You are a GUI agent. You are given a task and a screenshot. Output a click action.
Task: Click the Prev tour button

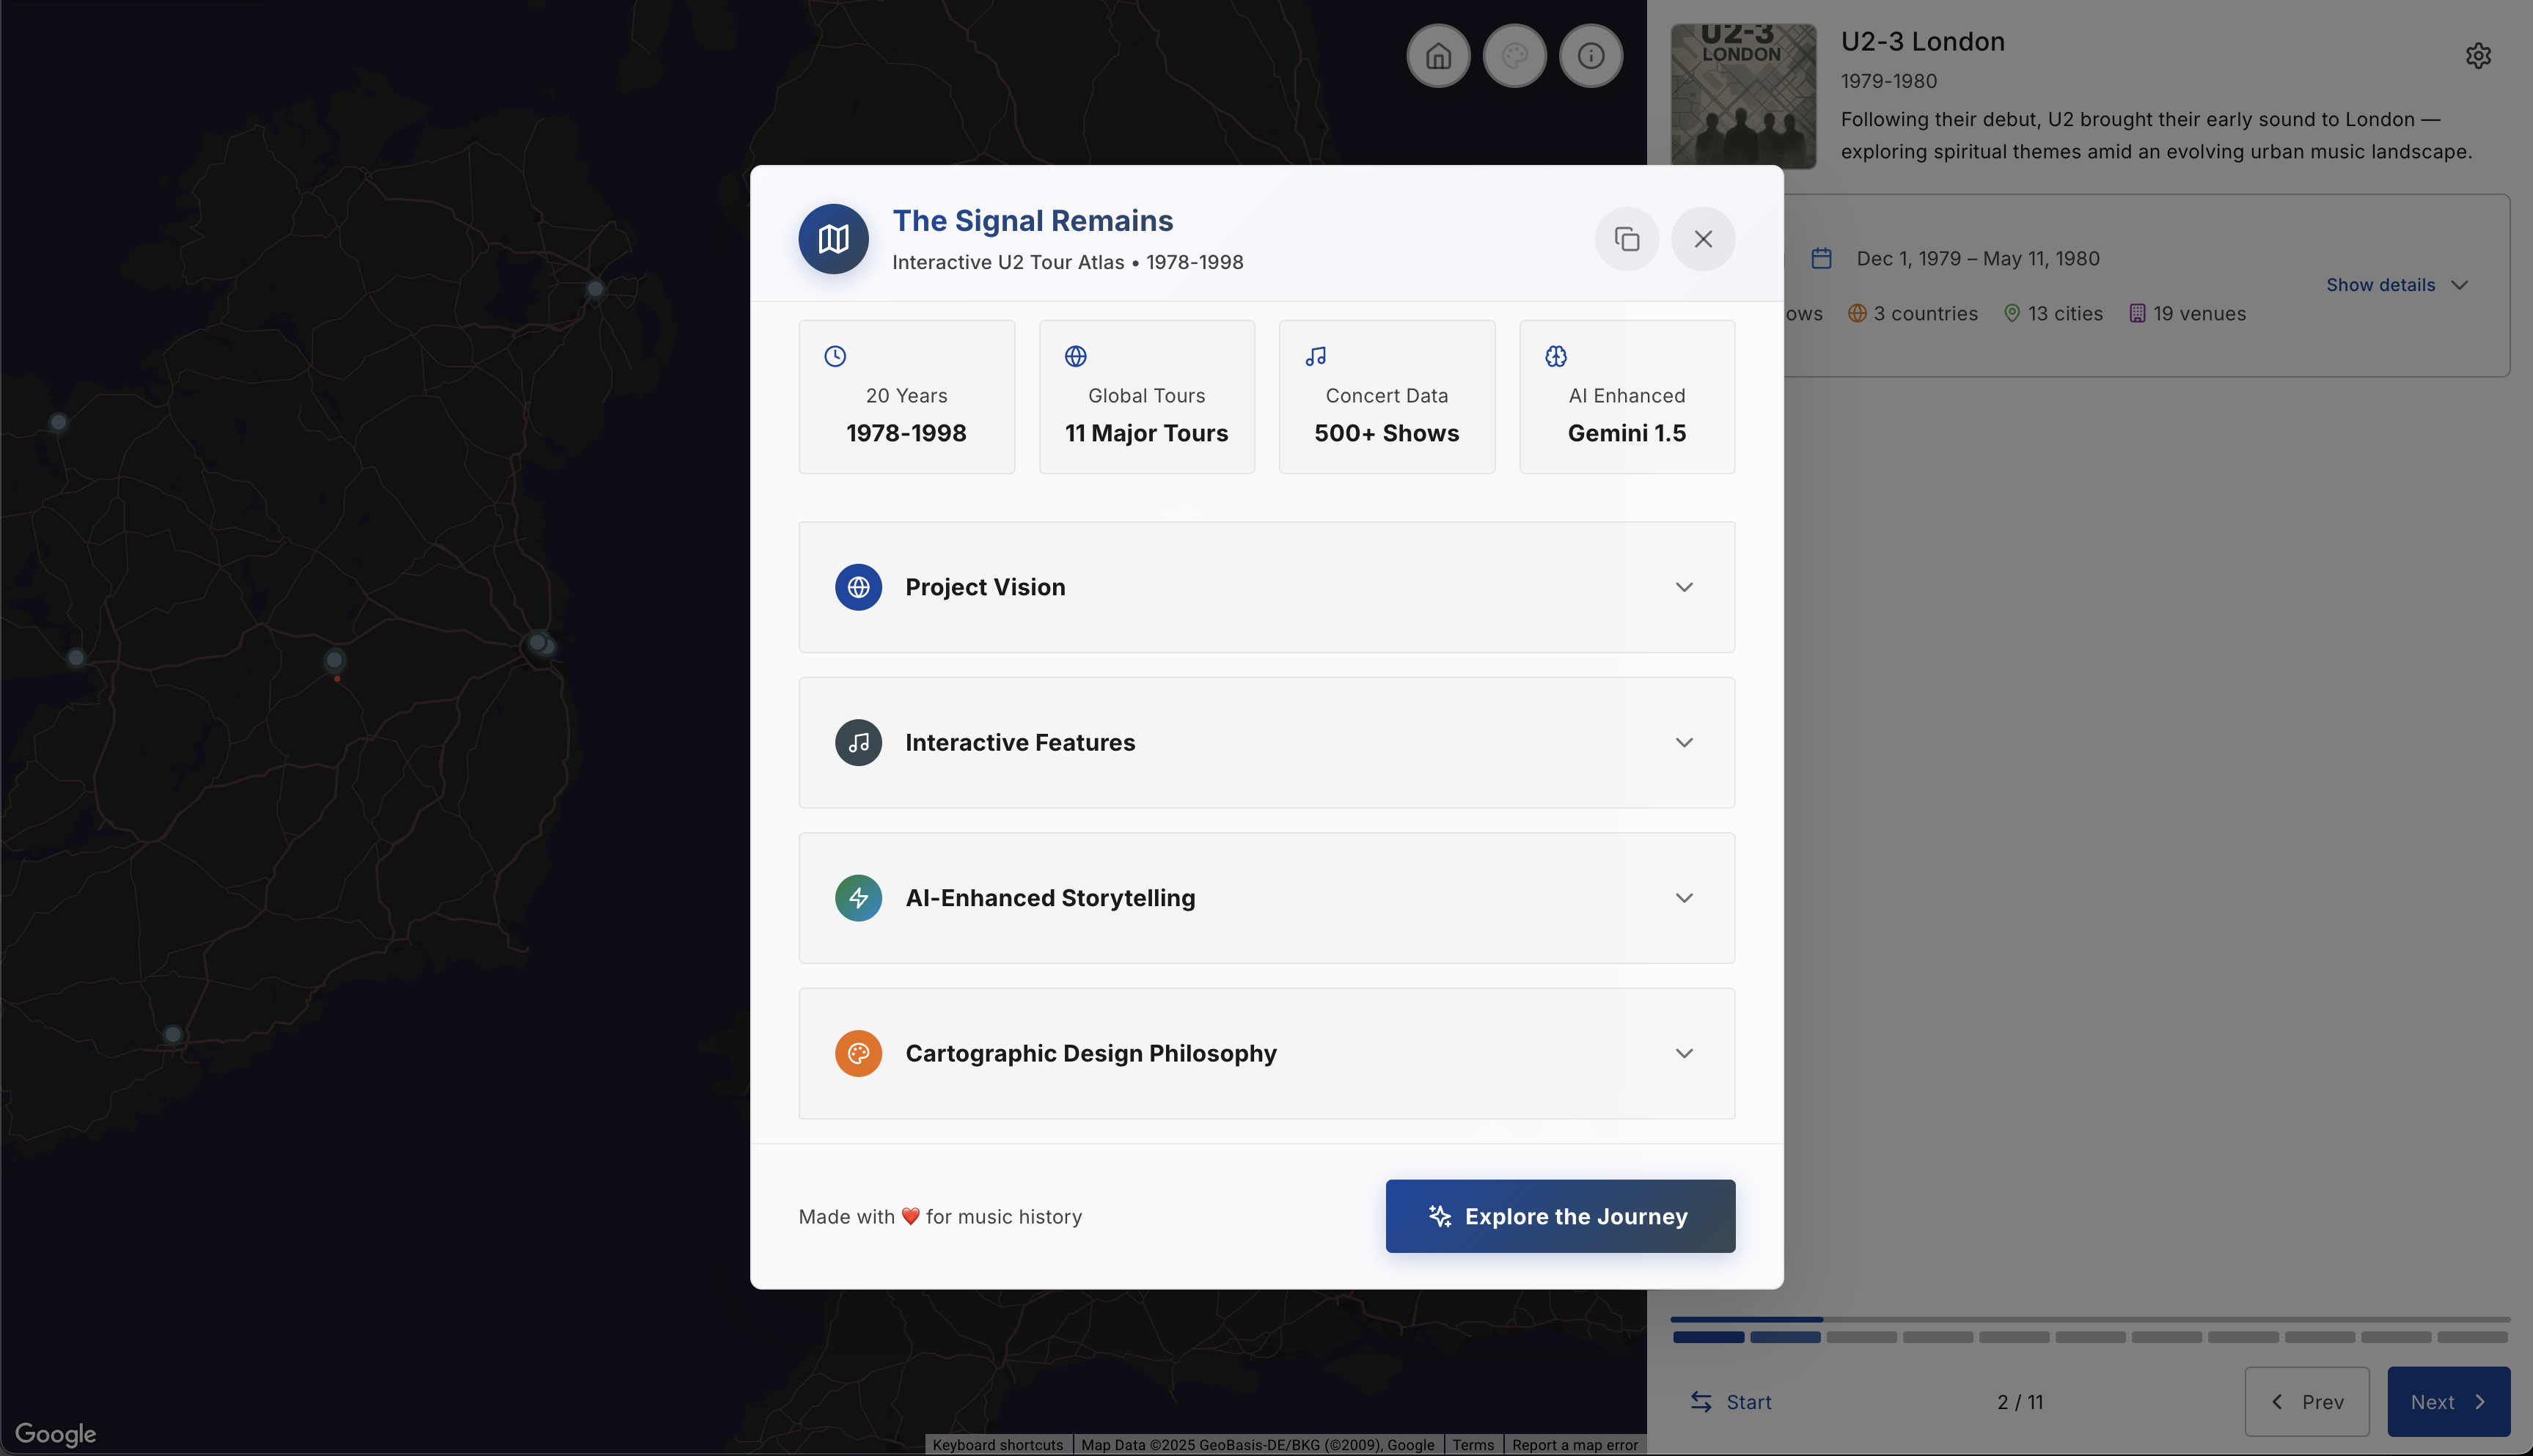point(2306,1401)
